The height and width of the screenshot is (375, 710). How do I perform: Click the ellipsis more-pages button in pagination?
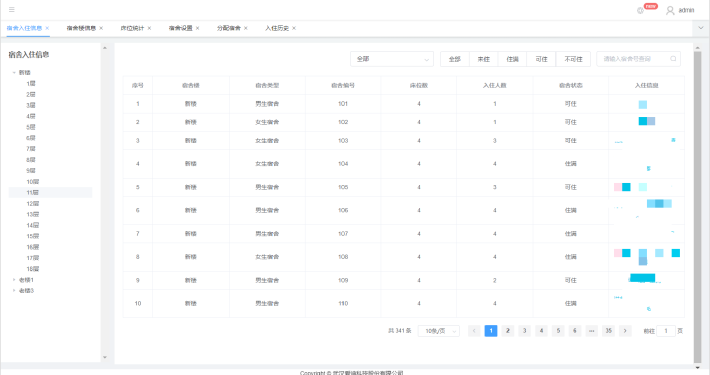click(x=591, y=331)
